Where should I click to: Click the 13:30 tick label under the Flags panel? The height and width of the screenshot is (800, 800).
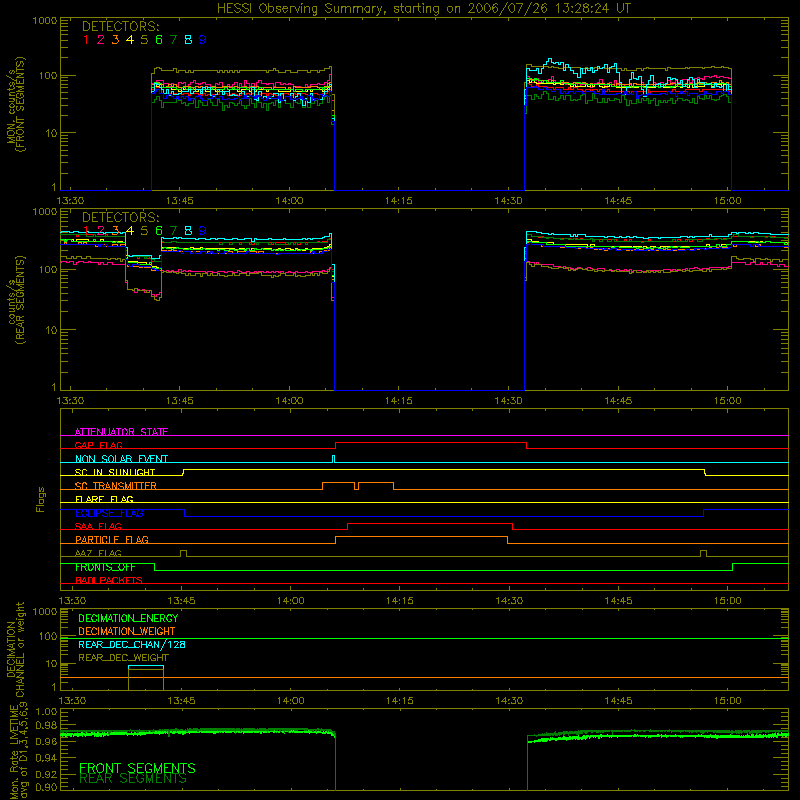pyautogui.click(x=72, y=601)
